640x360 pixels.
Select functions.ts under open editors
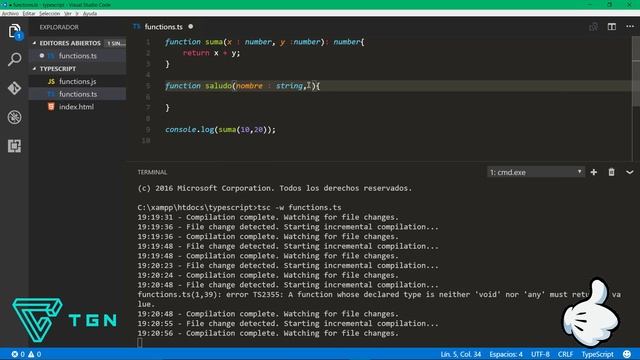(x=78, y=56)
